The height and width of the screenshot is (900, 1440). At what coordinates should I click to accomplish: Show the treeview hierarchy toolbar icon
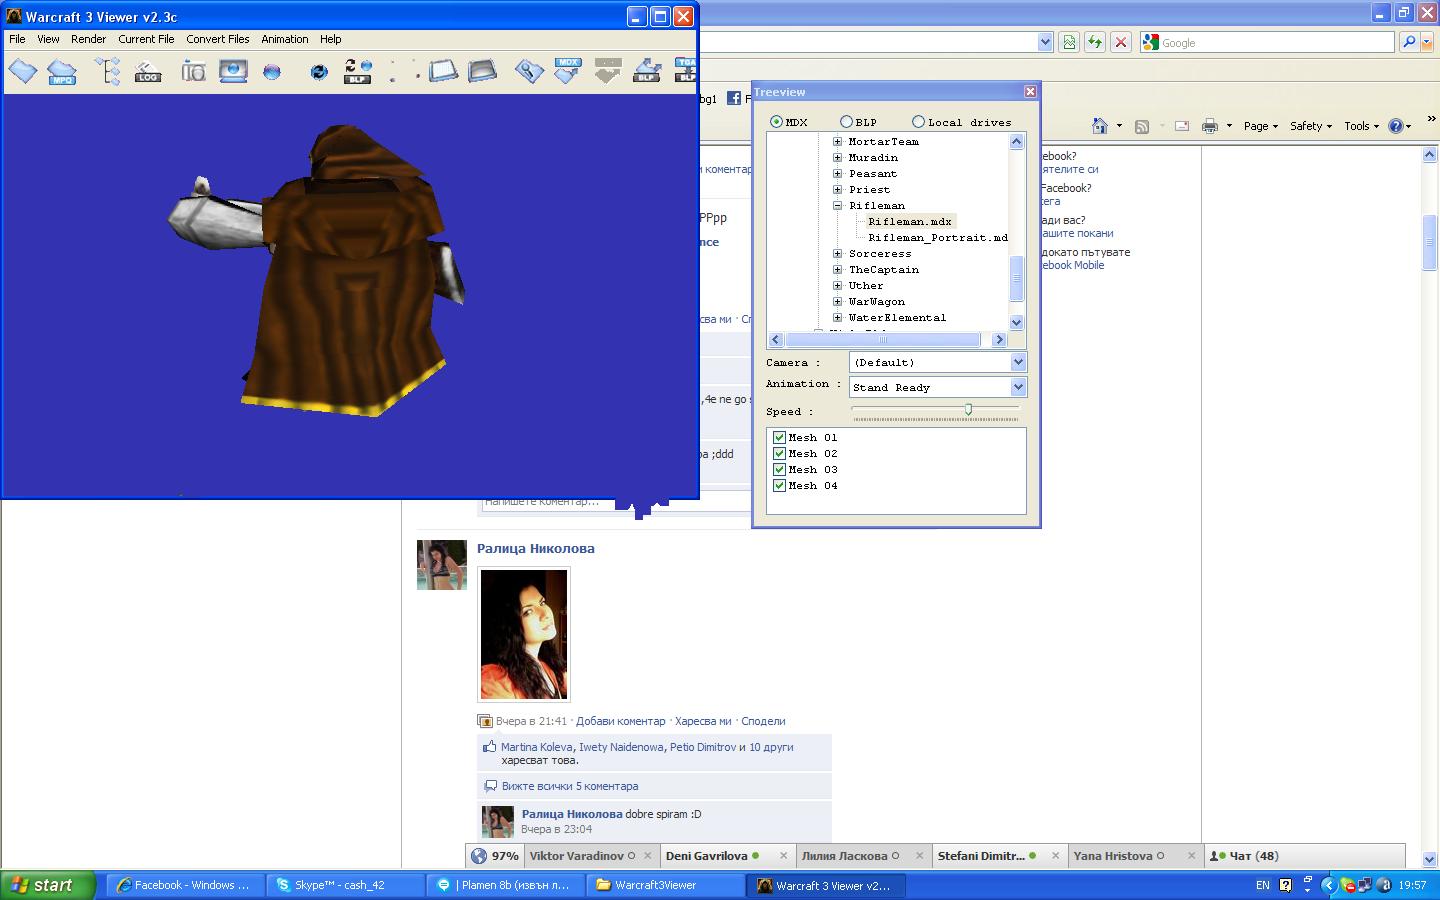(107, 71)
